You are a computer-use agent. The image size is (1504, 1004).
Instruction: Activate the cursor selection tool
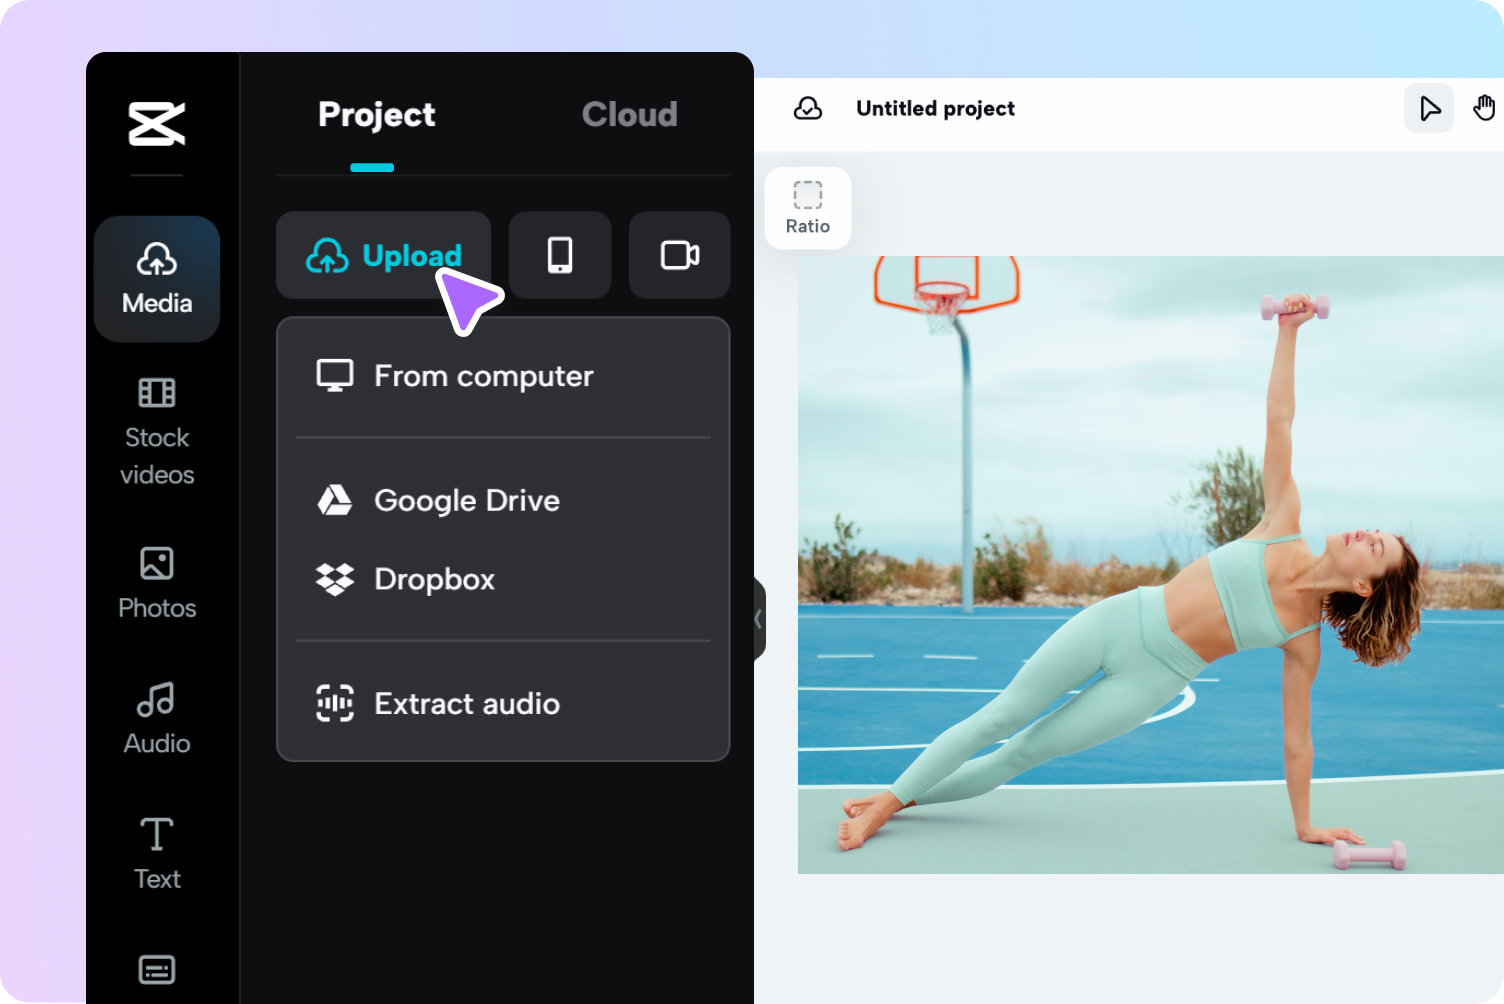pyautogui.click(x=1428, y=108)
